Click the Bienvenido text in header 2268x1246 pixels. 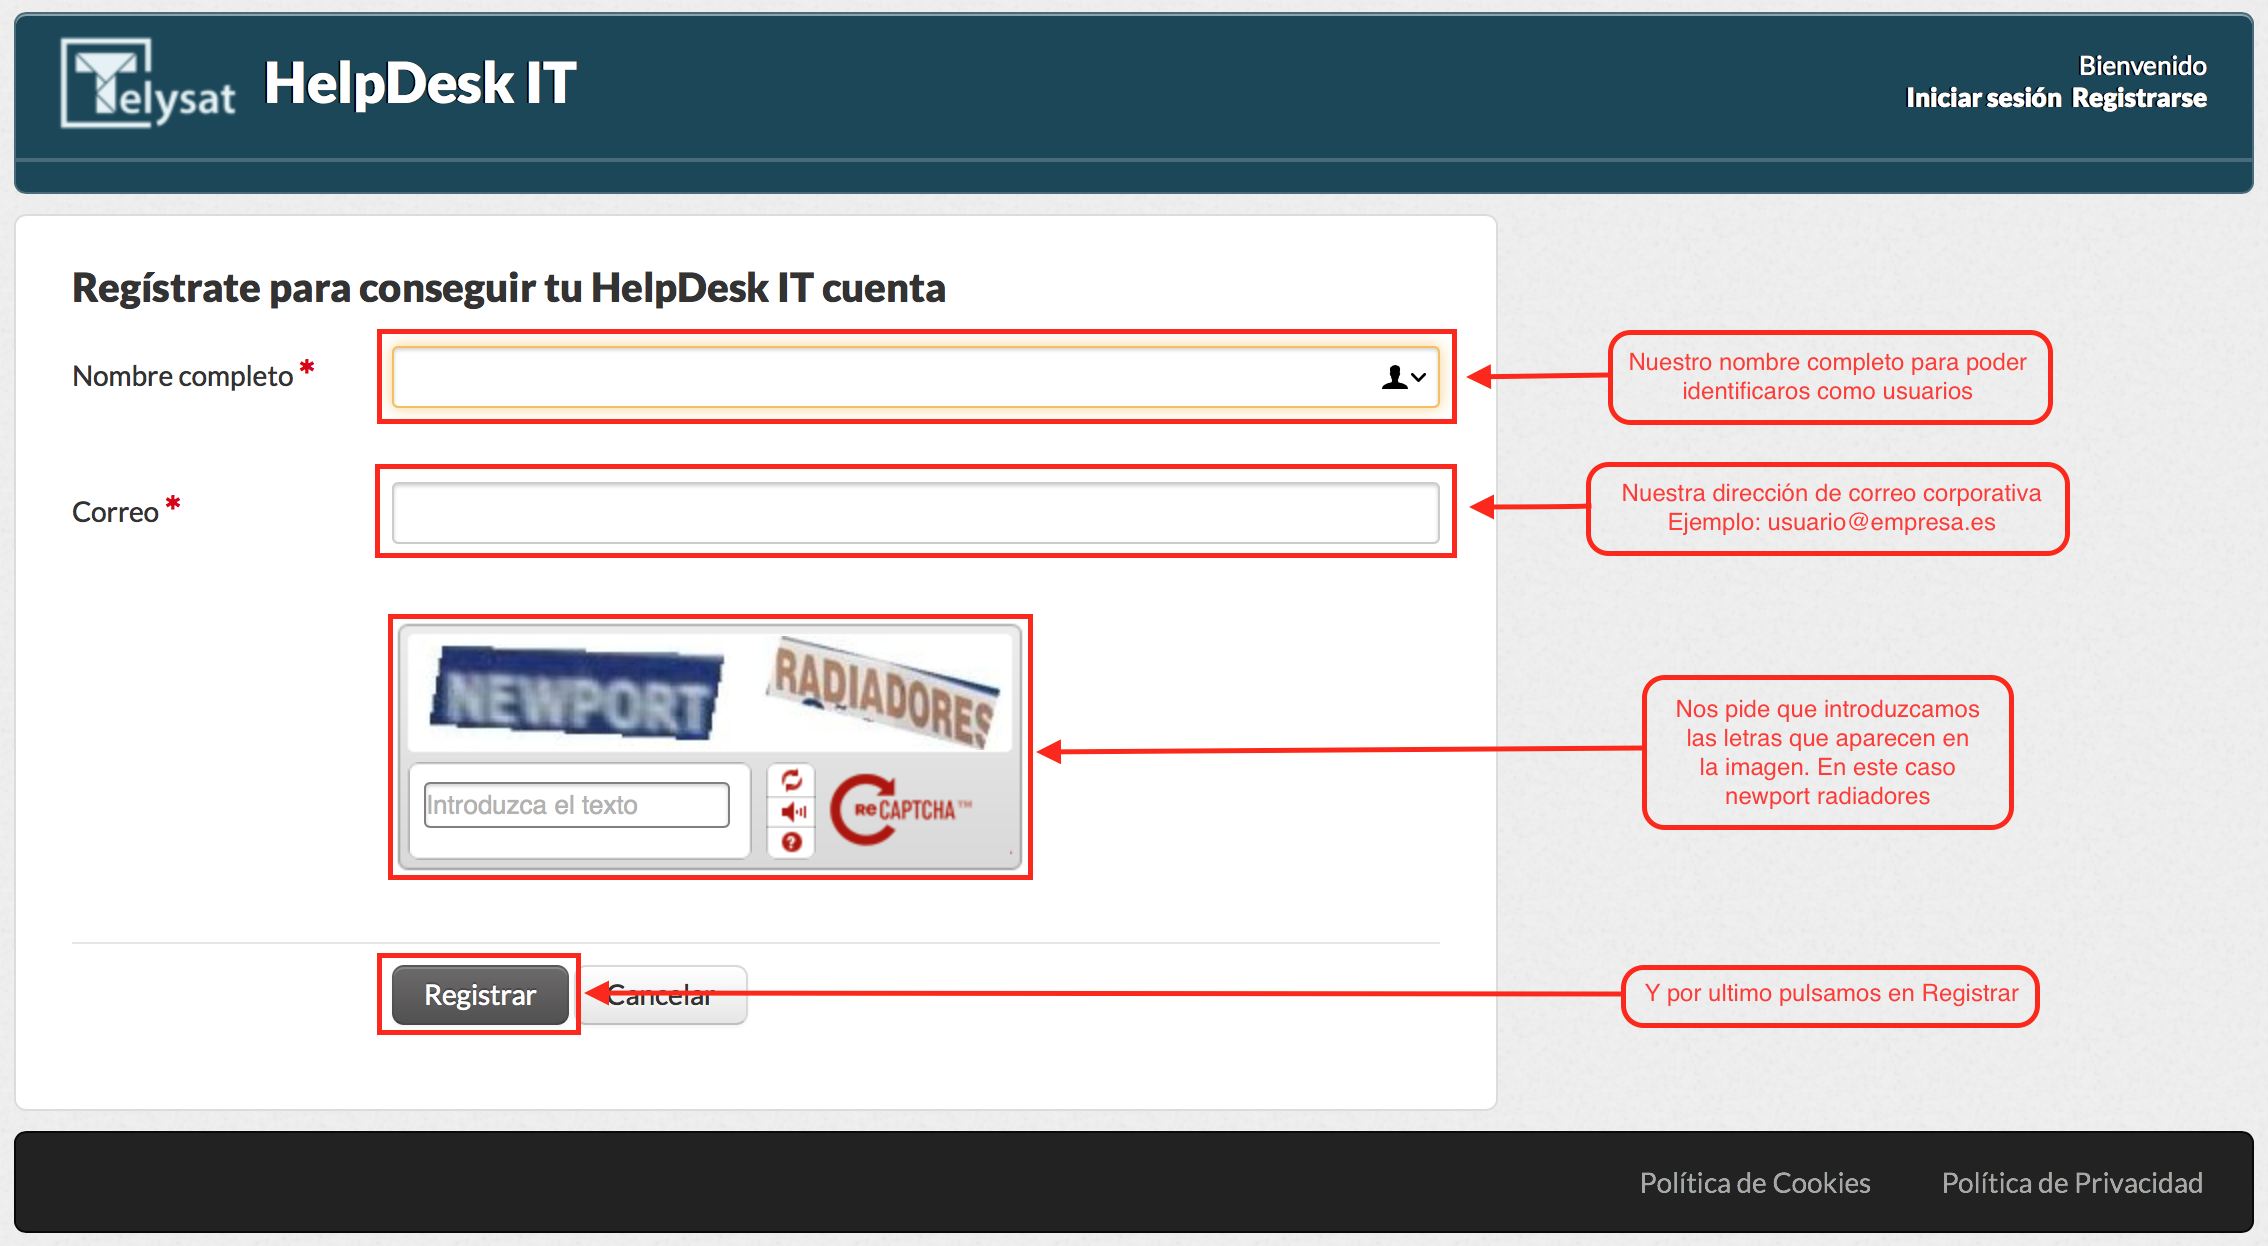pos(2142,66)
